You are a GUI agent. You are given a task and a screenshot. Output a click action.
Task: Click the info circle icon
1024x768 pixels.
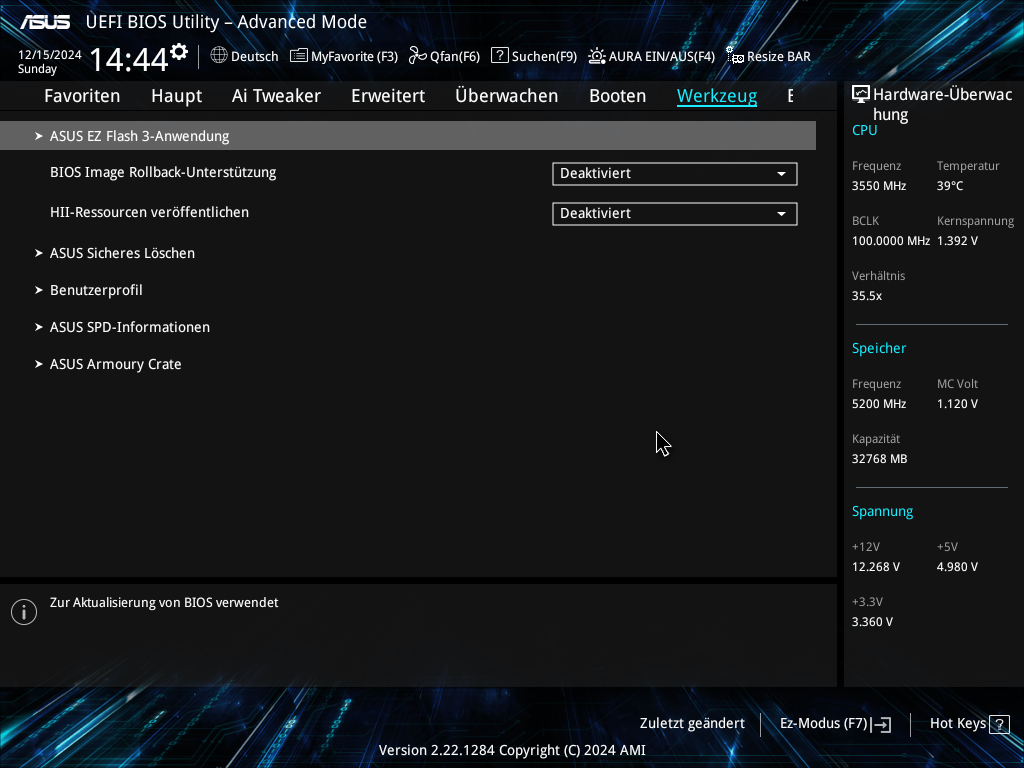pyautogui.click(x=24, y=612)
